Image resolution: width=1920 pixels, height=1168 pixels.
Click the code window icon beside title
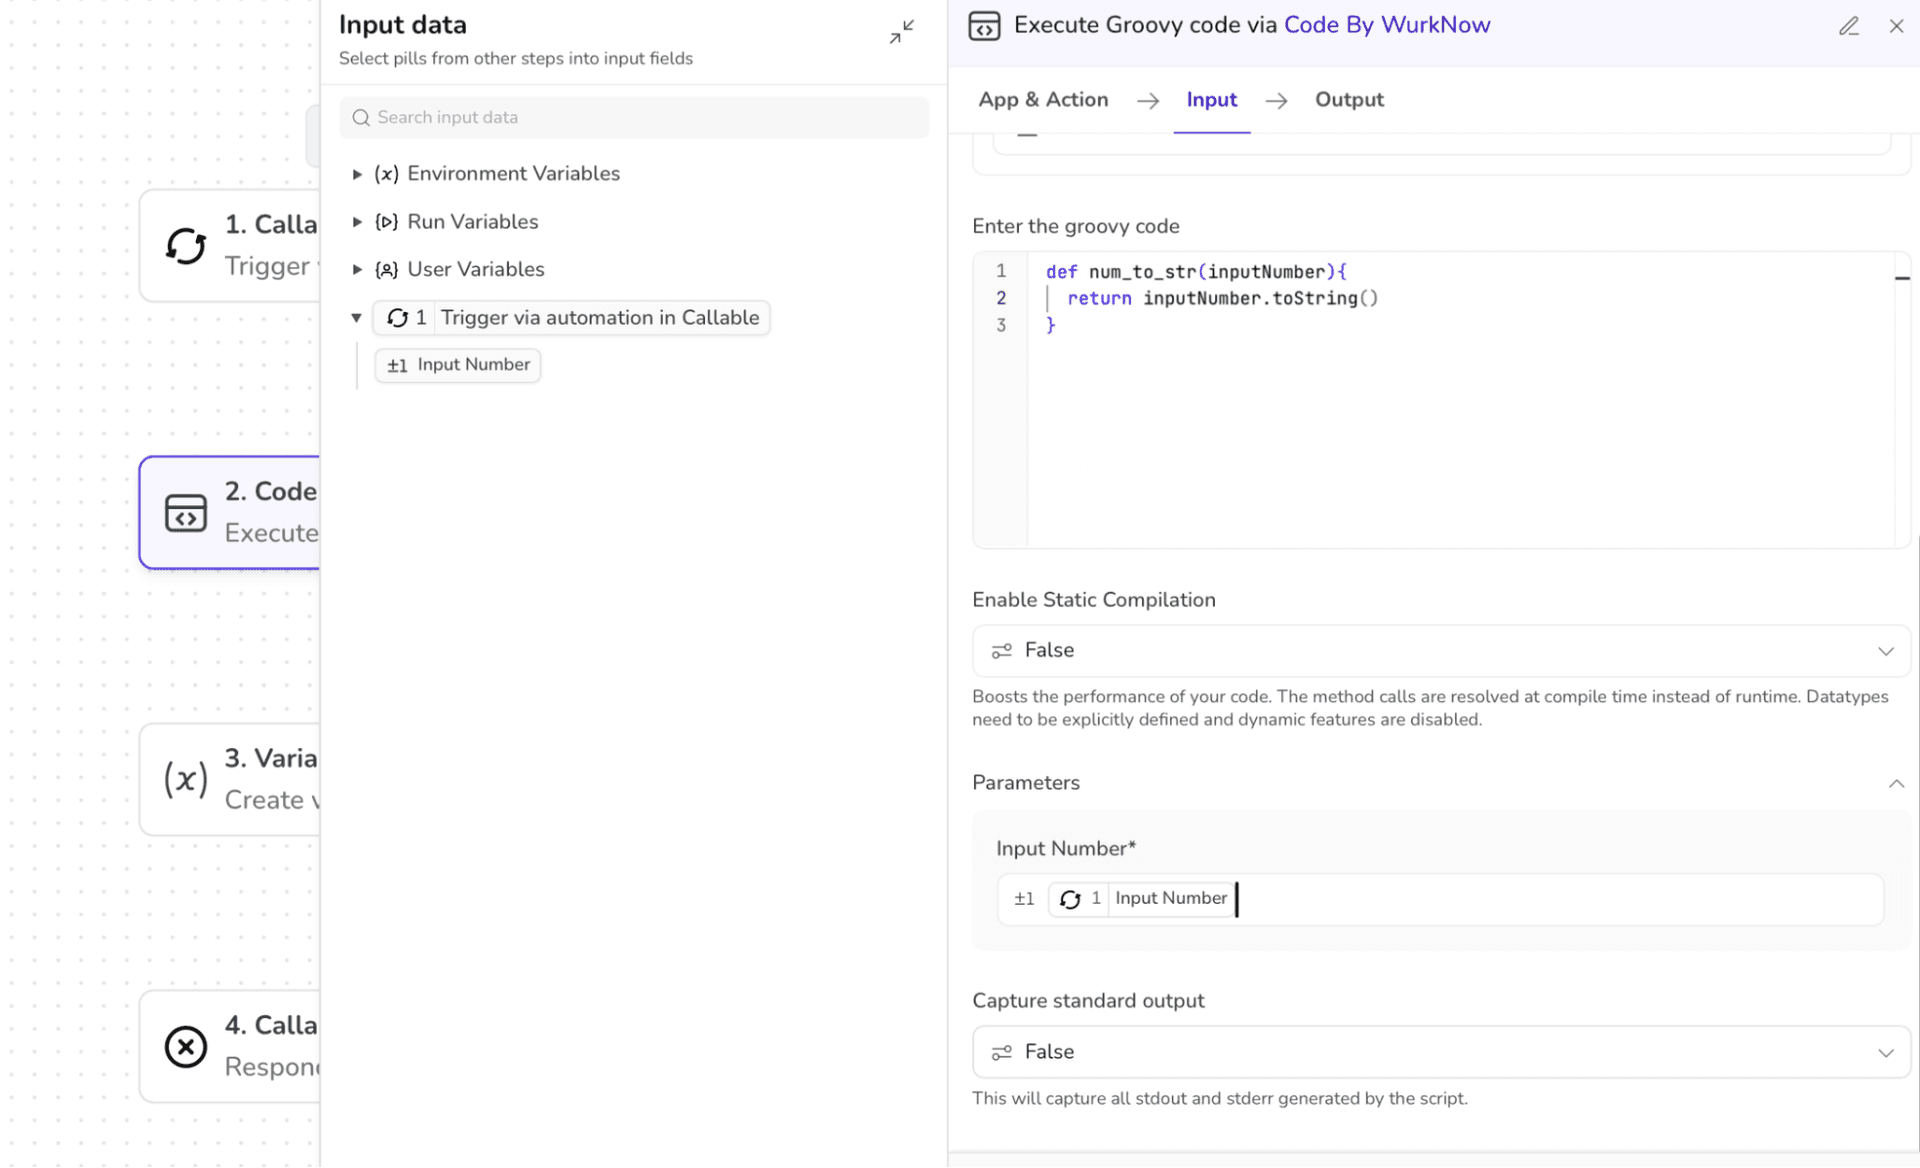point(984,26)
